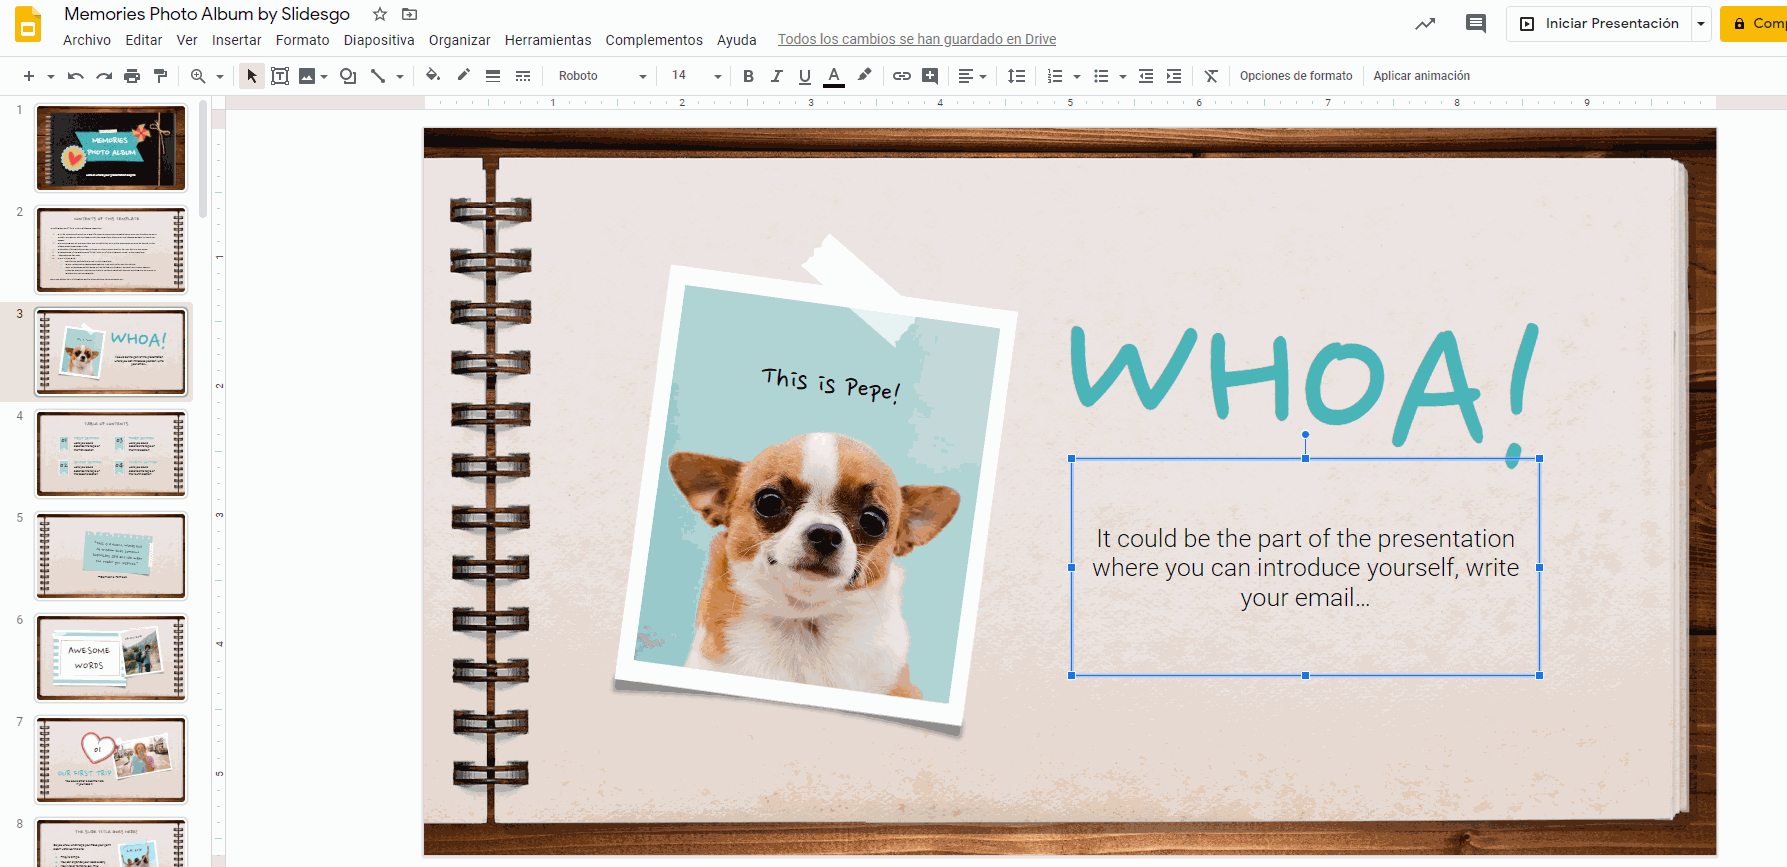Screen dimensions: 1787x867
Task: Click the saved in Drive changes link
Action: click(x=917, y=39)
